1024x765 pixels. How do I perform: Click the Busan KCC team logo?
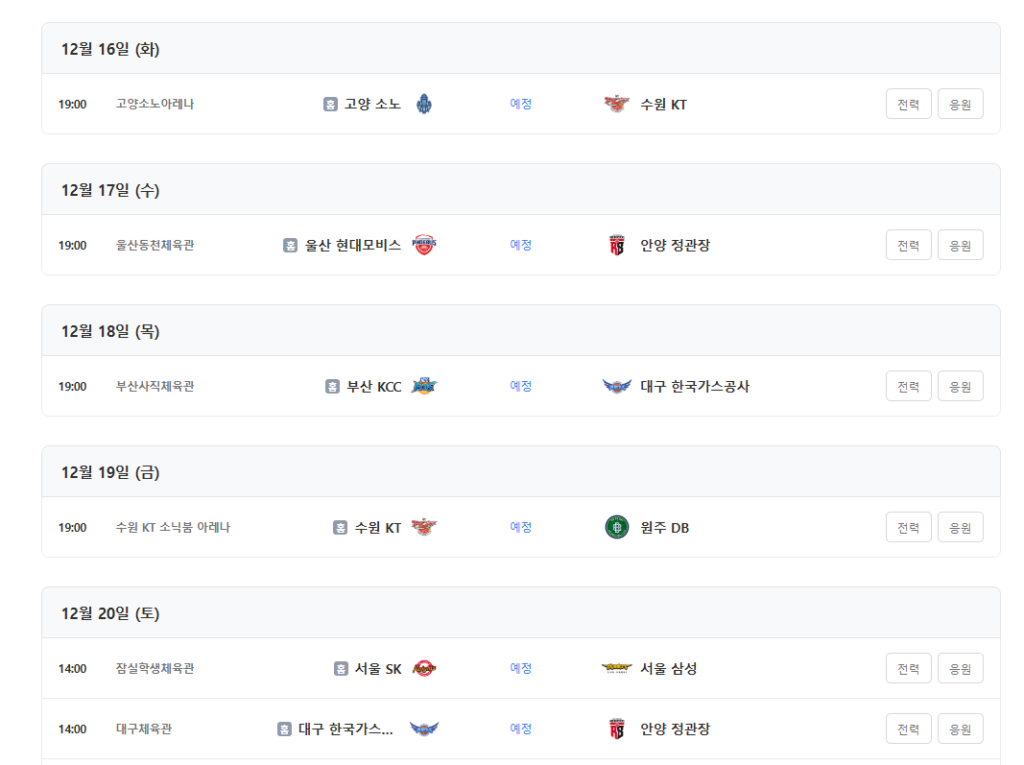click(x=425, y=385)
